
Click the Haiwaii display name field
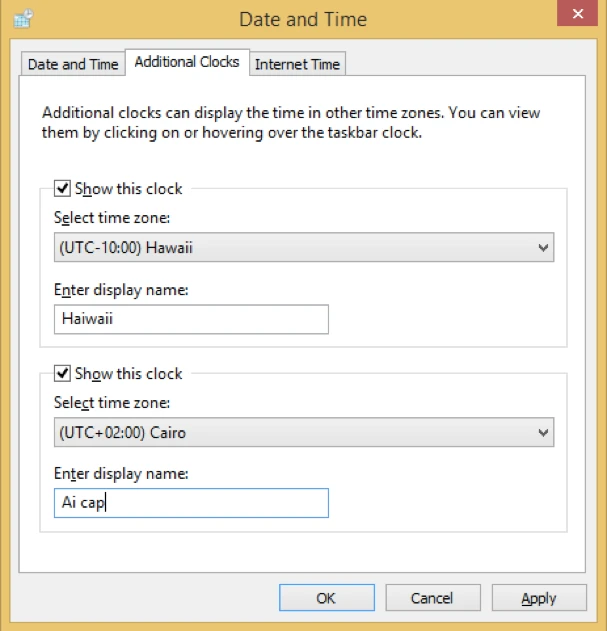(191, 319)
